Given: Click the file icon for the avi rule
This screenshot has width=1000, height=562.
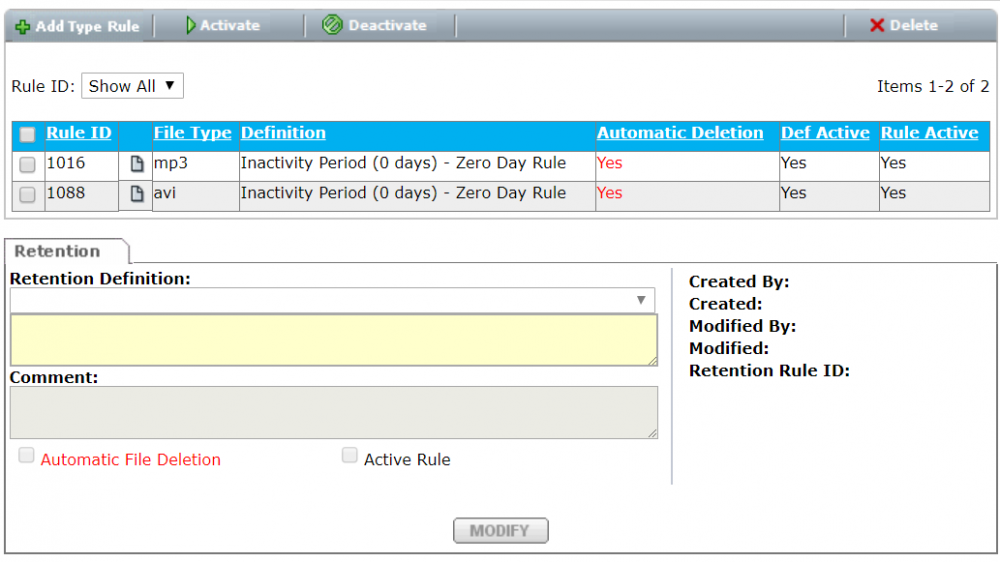Looking at the screenshot, I should pos(138,194).
